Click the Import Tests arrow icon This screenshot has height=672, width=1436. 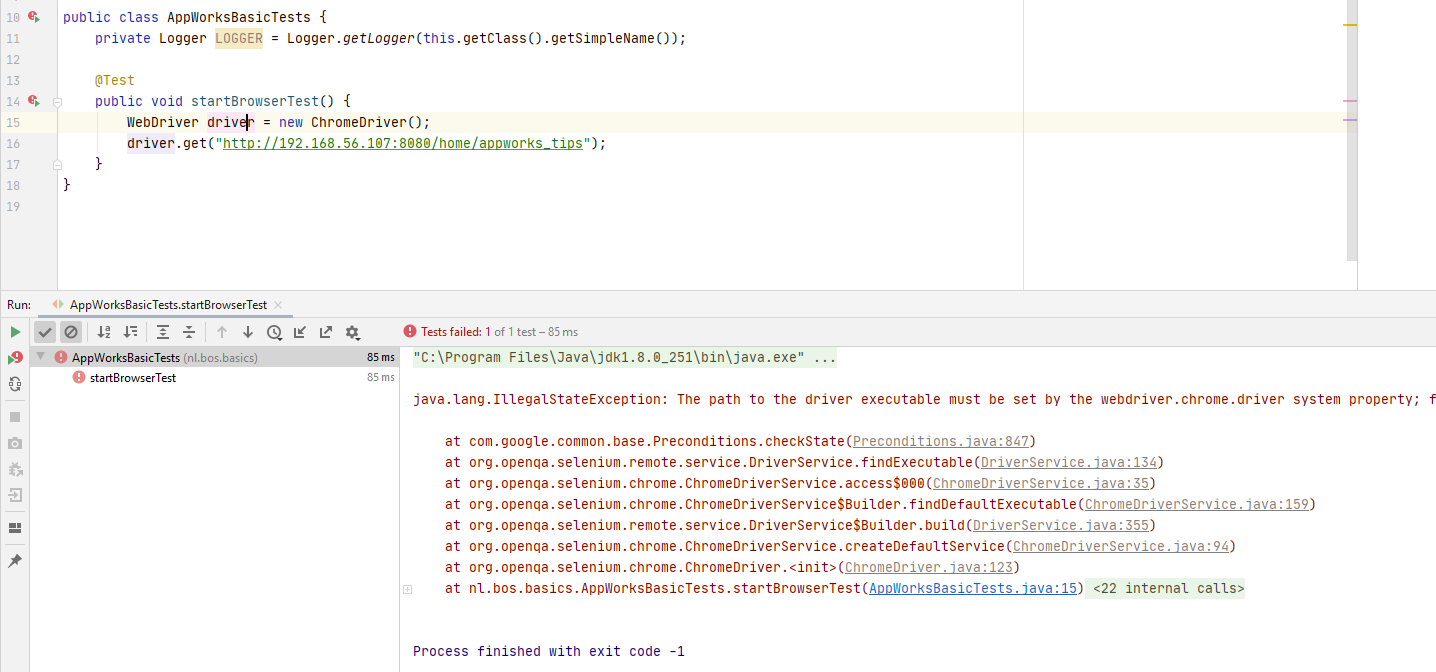click(x=299, y=332)
